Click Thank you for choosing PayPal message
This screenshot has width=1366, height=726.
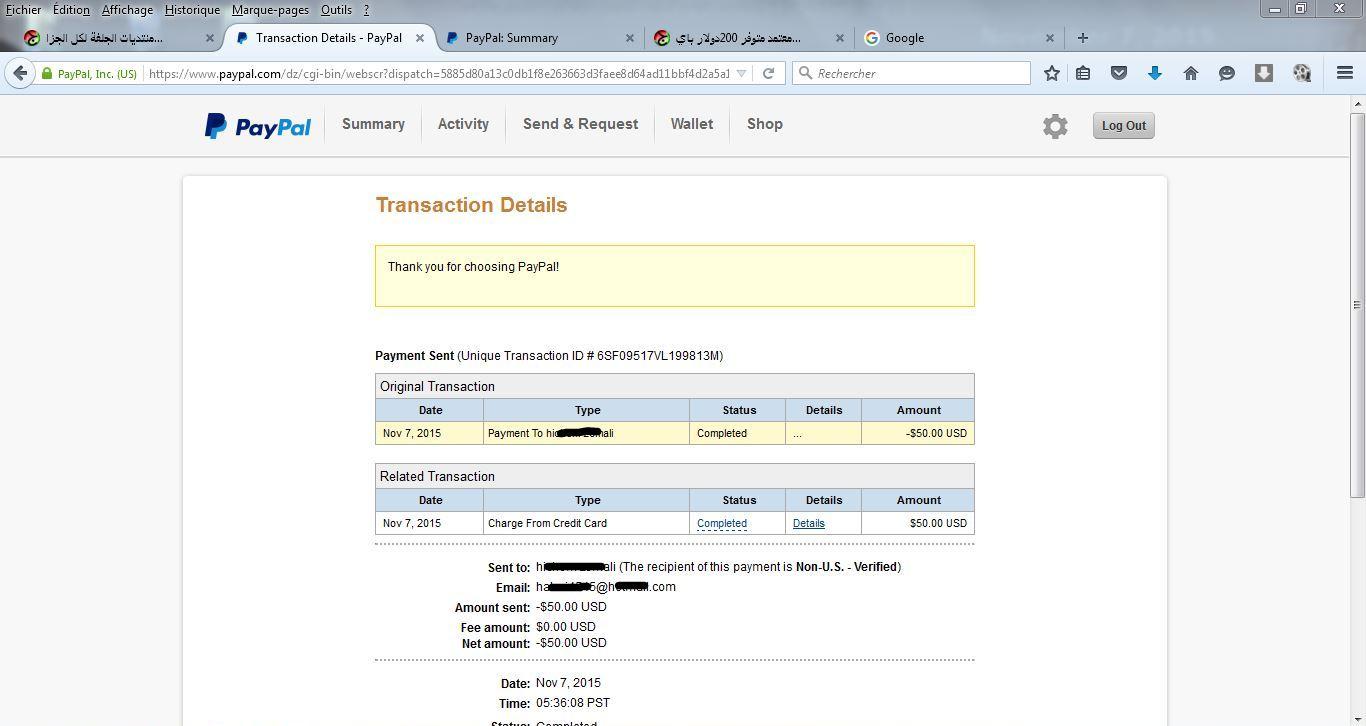coord(473,267)
